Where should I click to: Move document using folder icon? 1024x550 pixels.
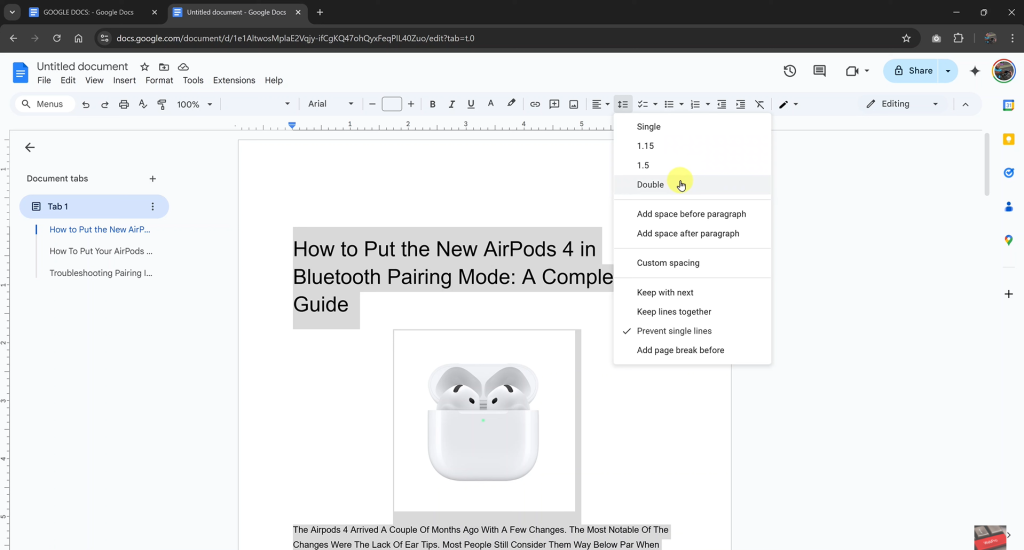pos(164,67)
